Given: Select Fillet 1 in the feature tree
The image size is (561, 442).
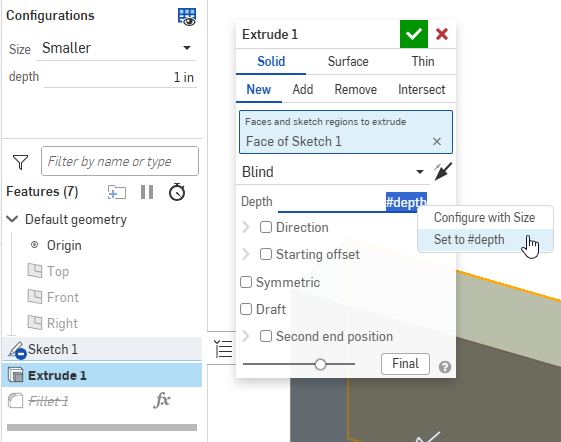Looking at the screenshot, I should click(48, 401).
